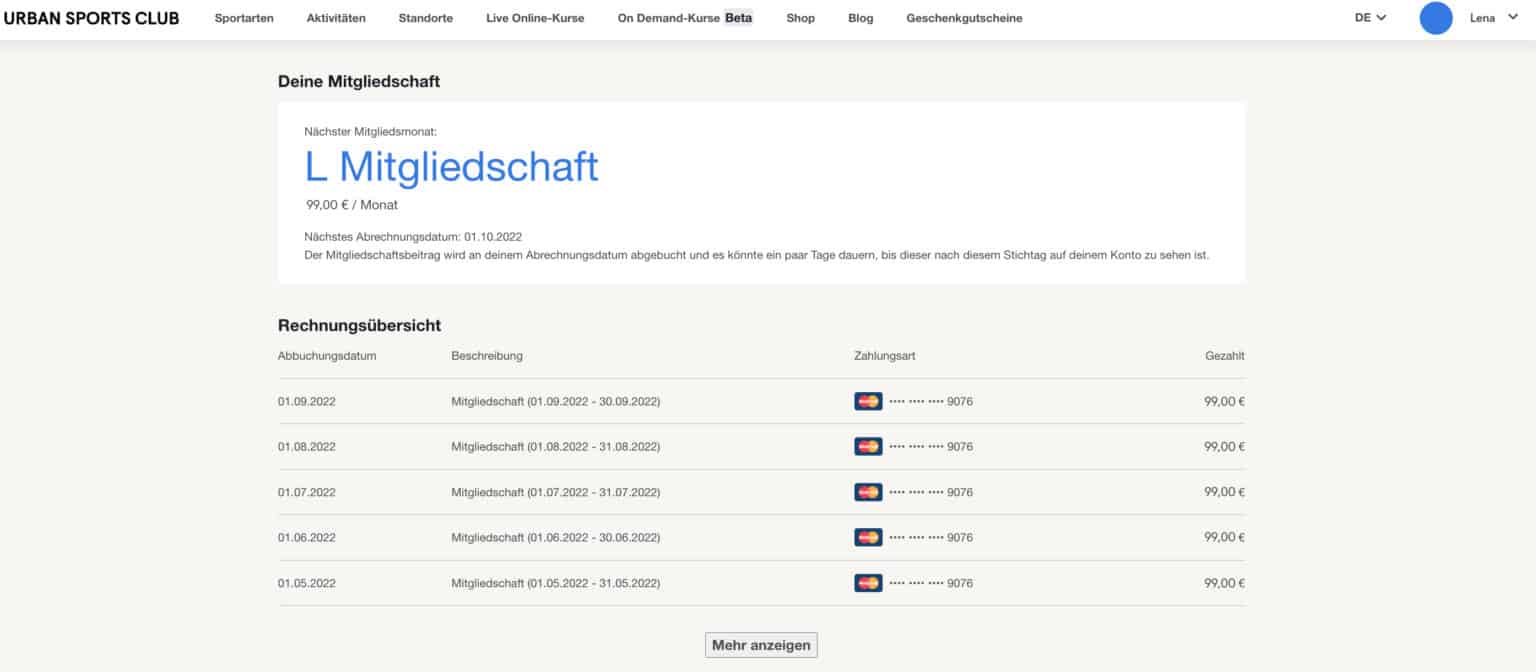Click 99,00 € amount in 01.06.2022 row
Image resolution: width=1536 pixels, height=672 pixels.
point(1224,537)
